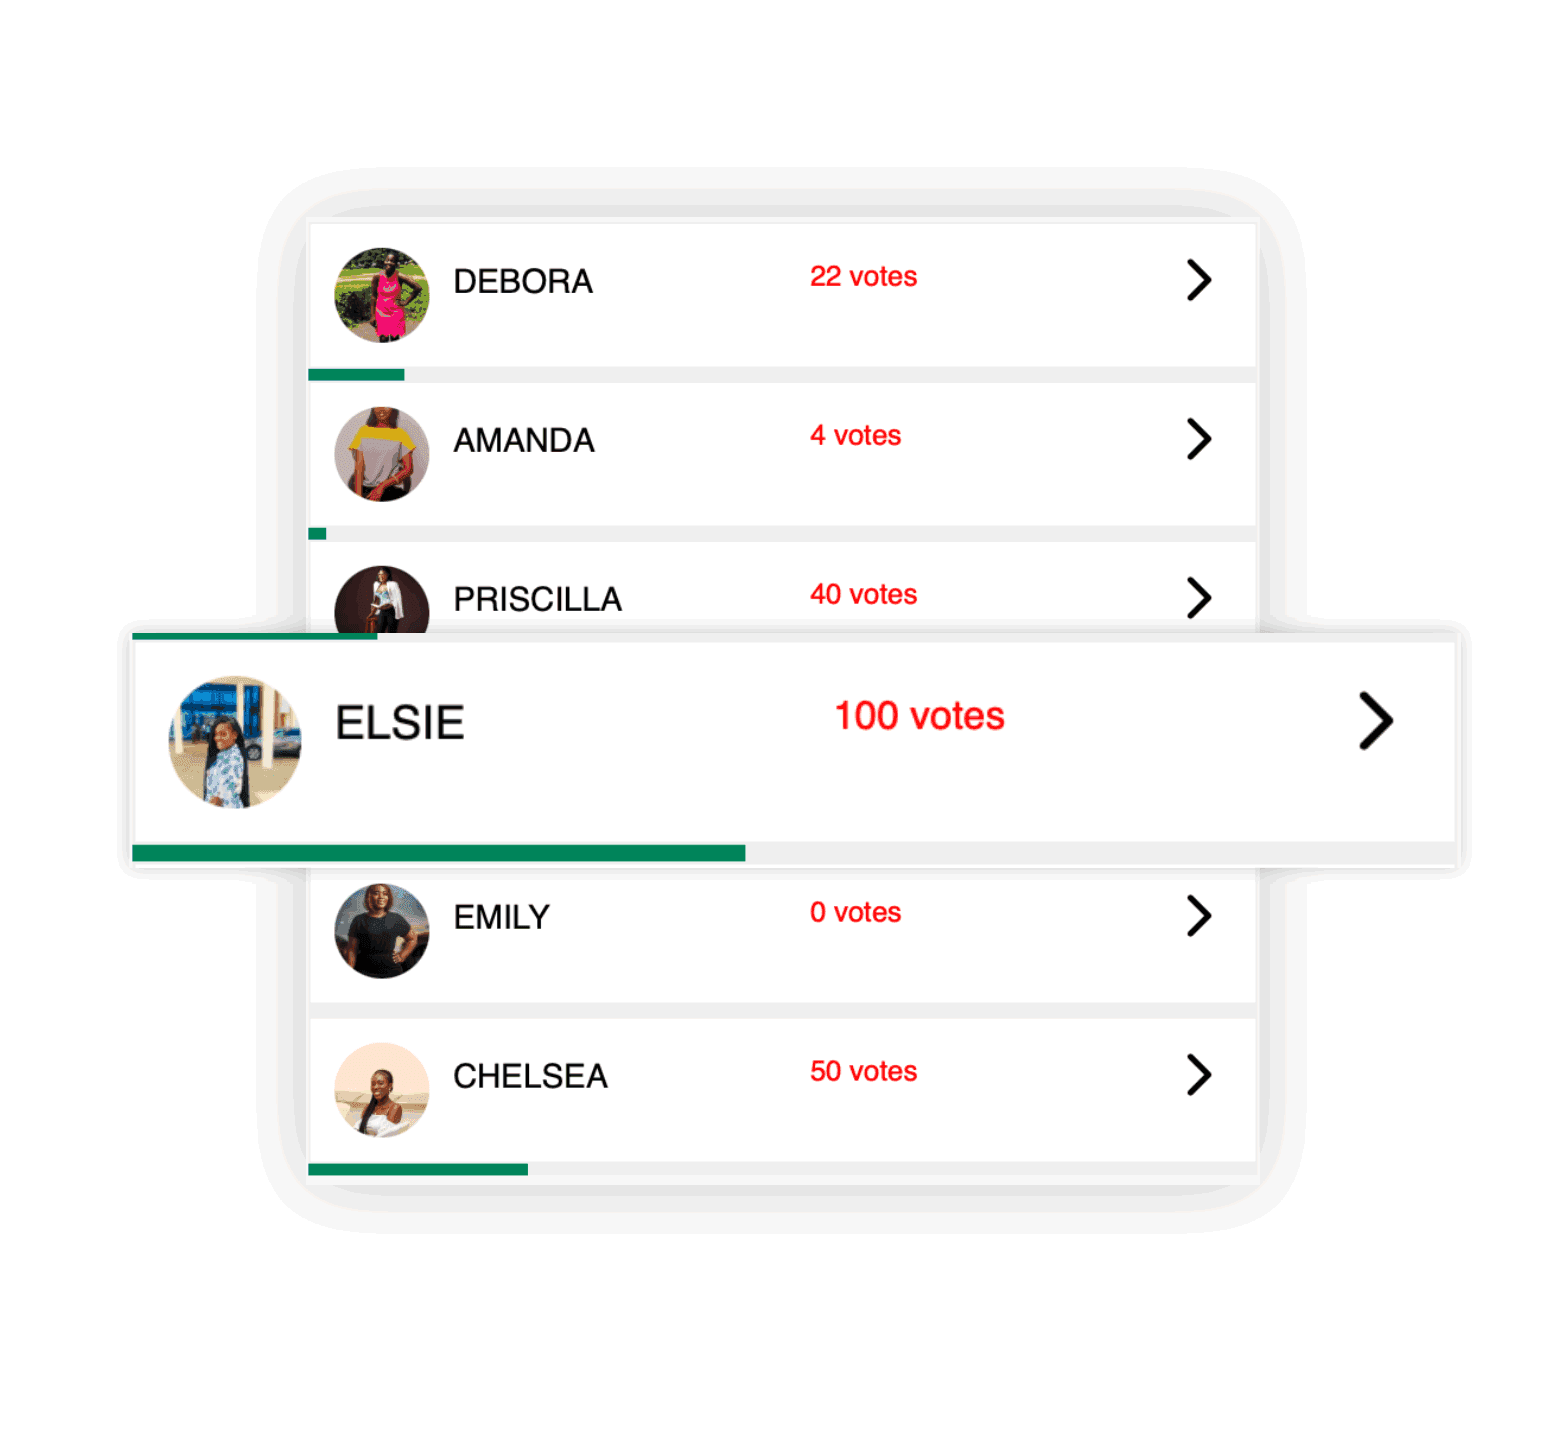Expand Amanda's row with right chevron

pos(1198,439)
